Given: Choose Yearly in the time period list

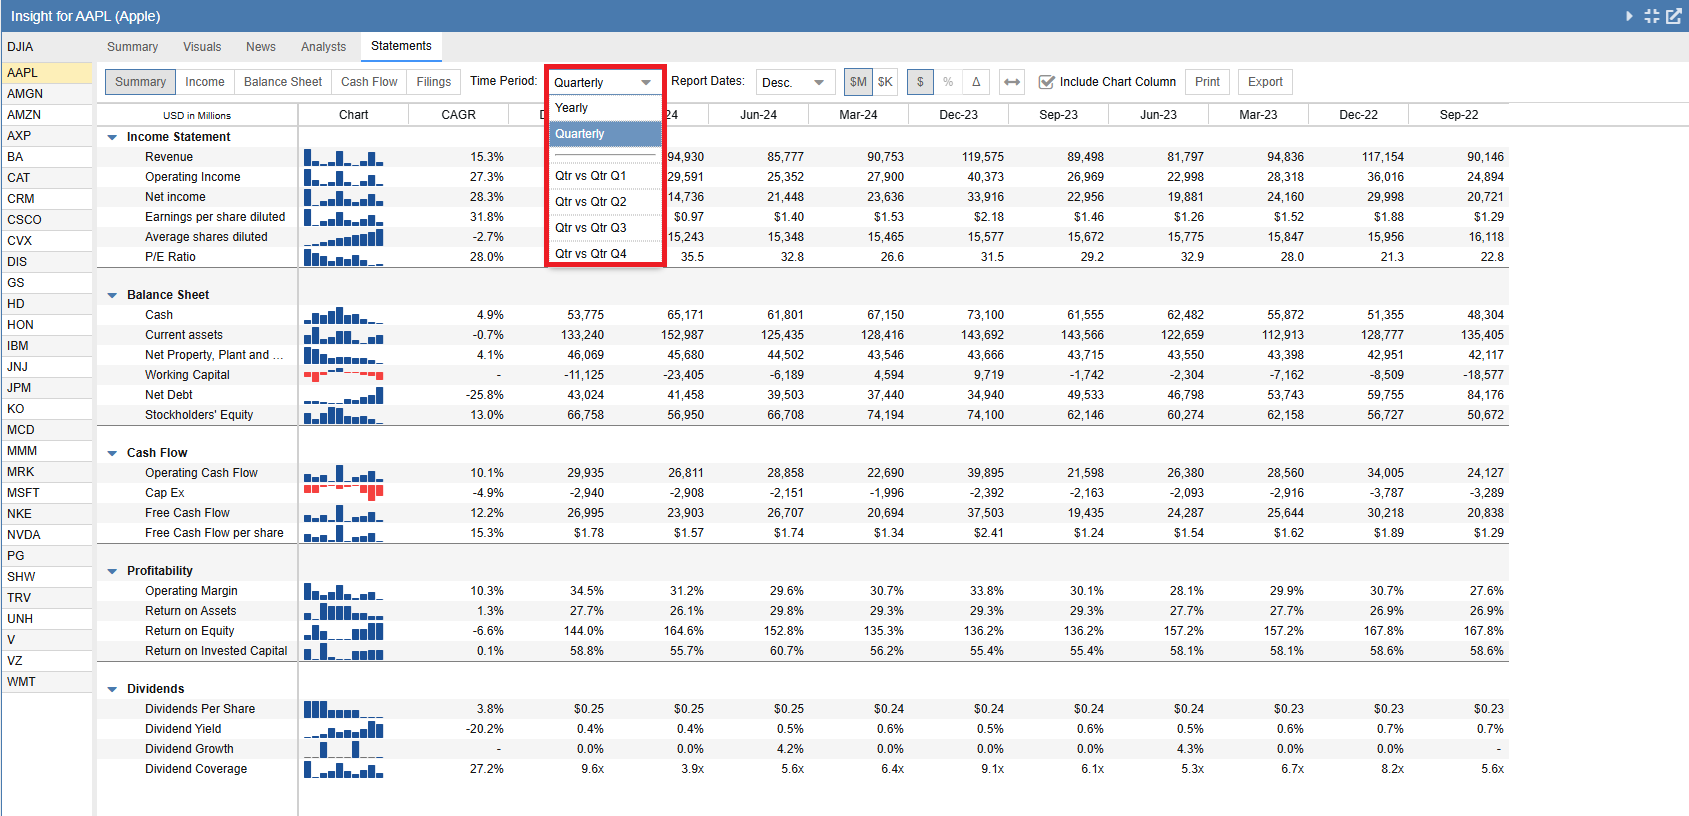Looking at the screenshot, I should pyautogui.click(x=605, y=108).
